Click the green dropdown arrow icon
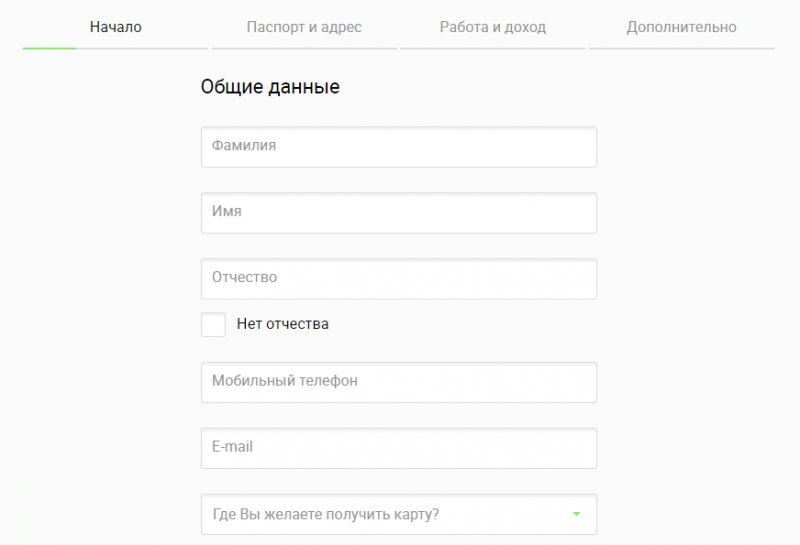Viewport: 800px width, 545px height. coord(576,515)
